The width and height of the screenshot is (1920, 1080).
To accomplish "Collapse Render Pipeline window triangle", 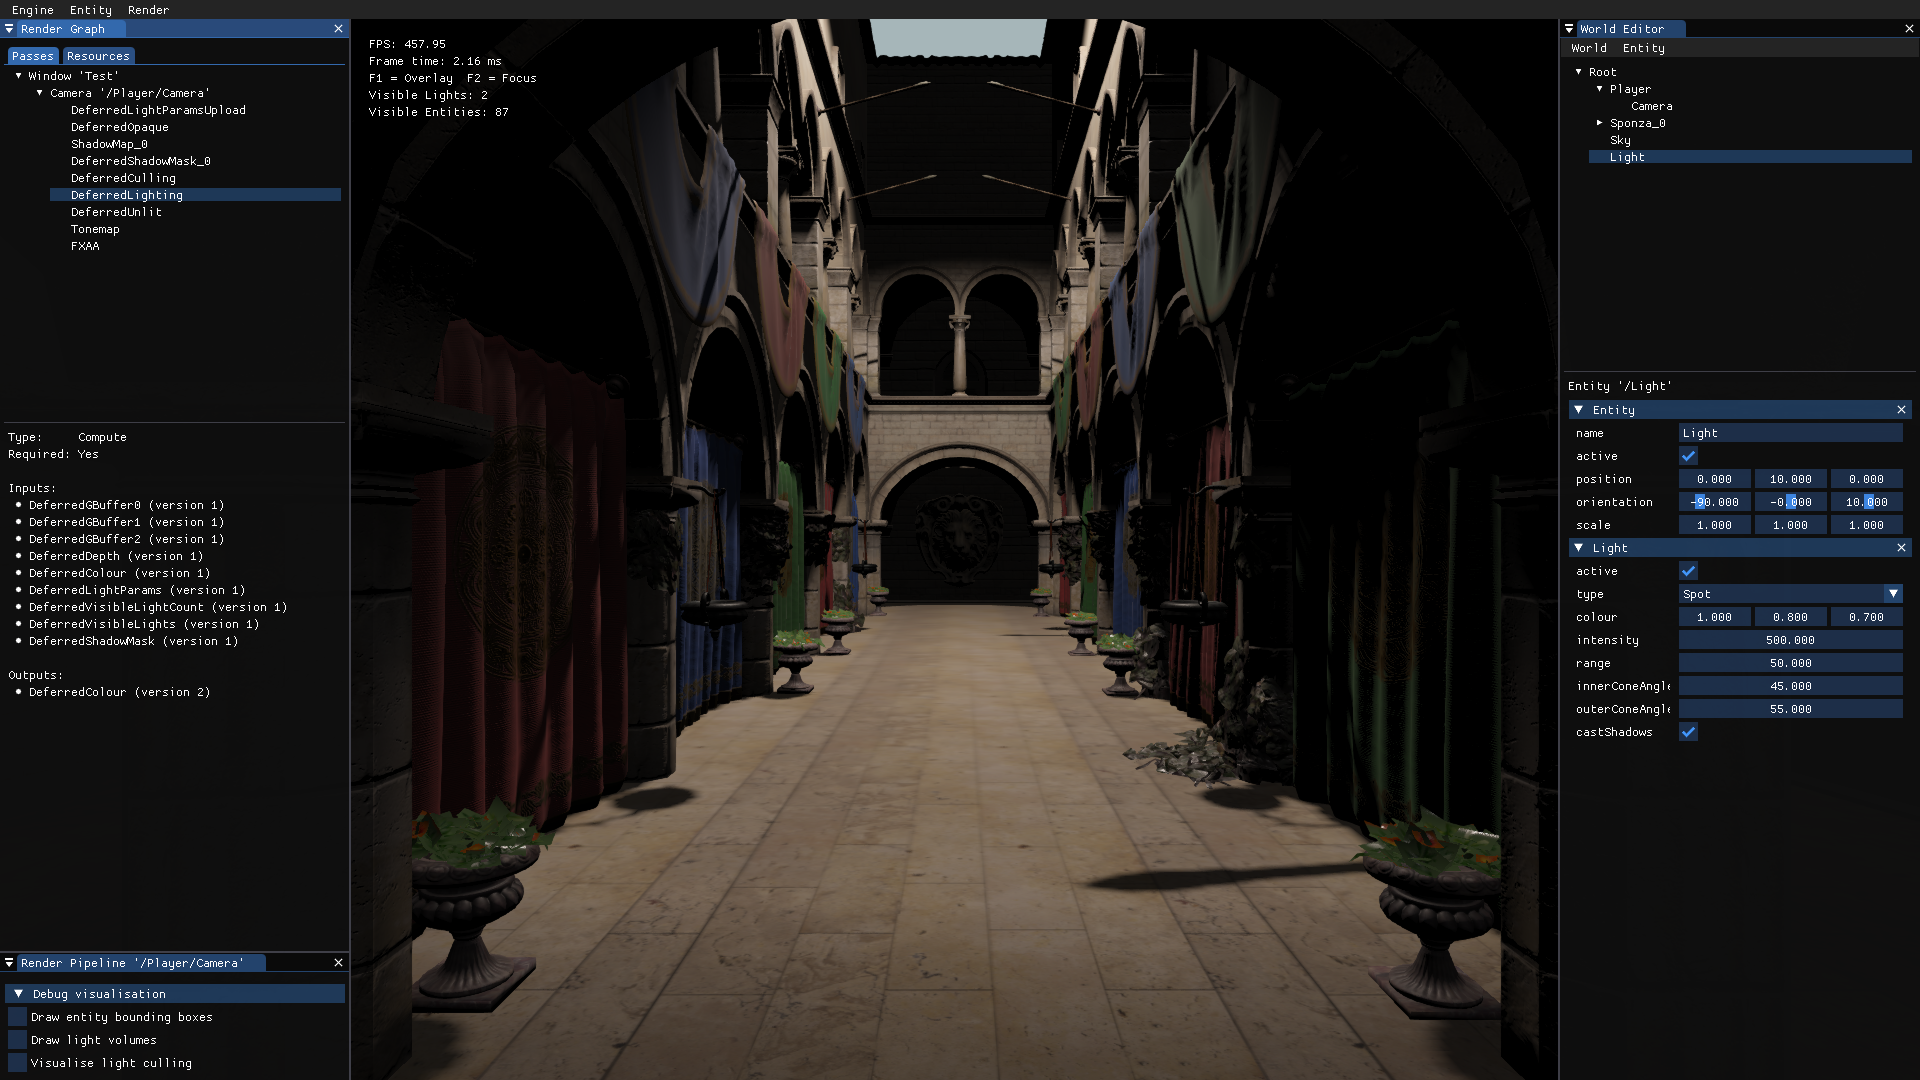I will (x=9, y=963).
